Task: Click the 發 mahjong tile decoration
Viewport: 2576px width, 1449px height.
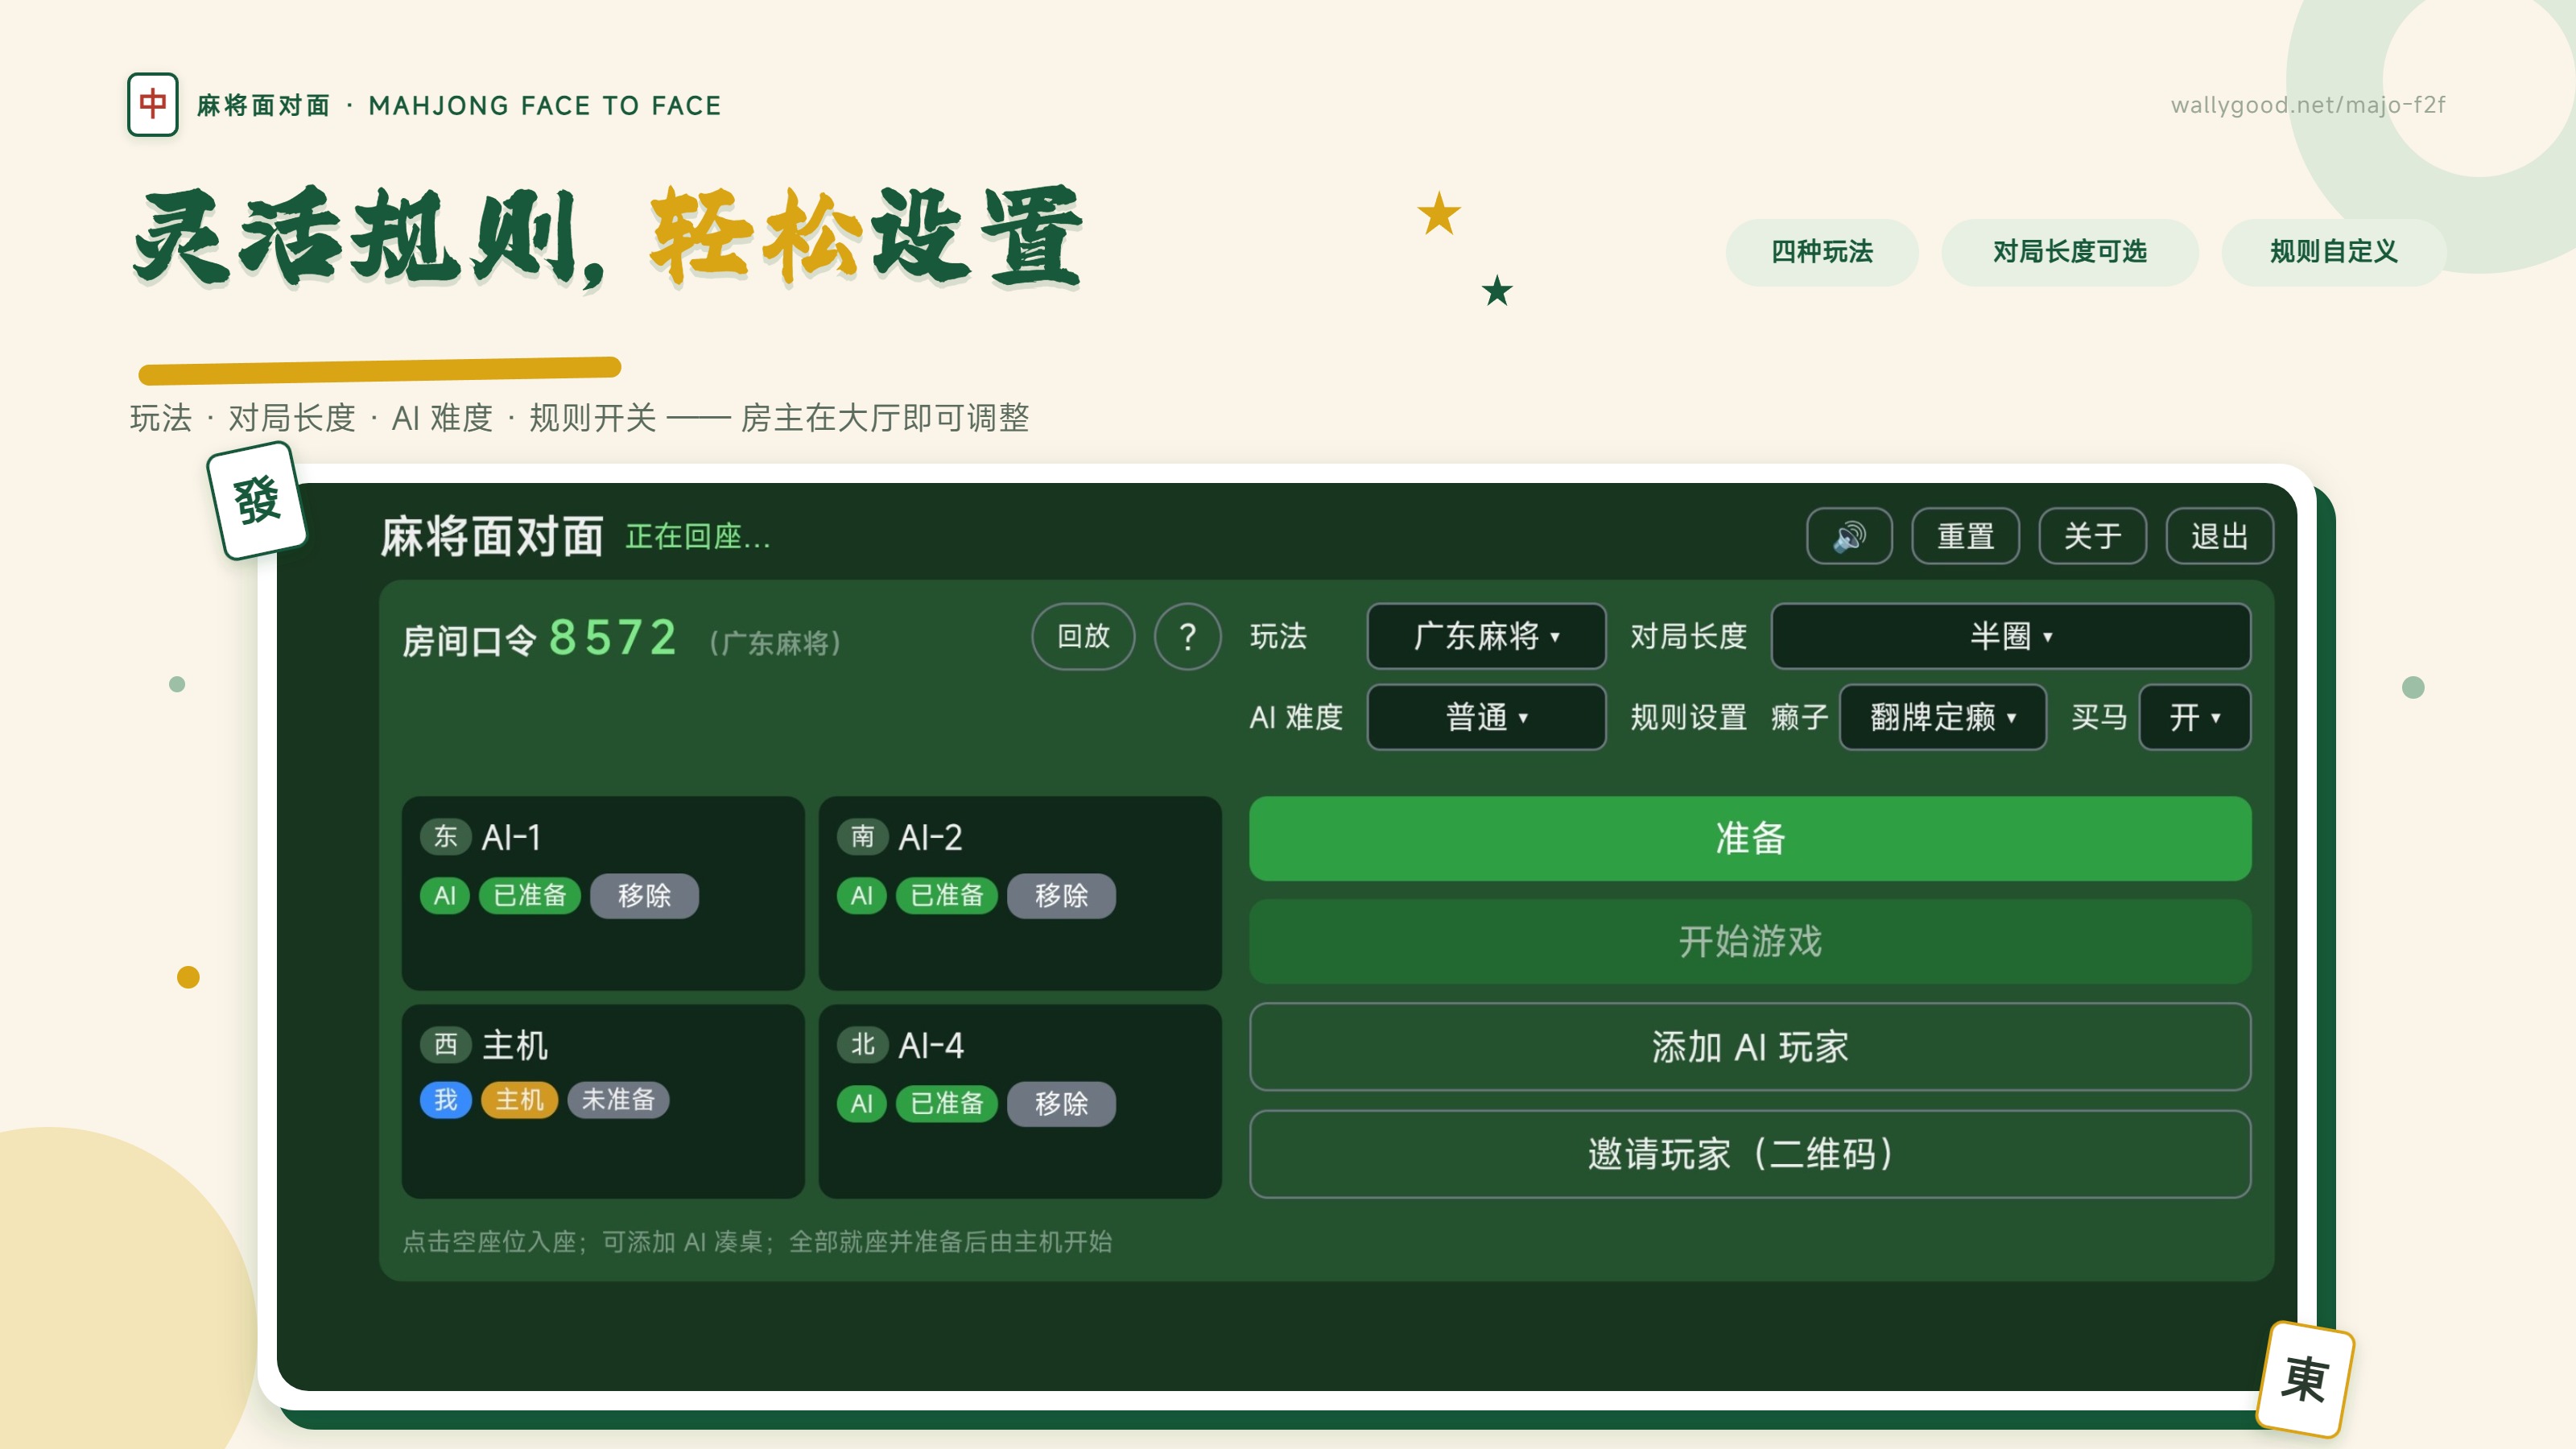Action: (257, 500)
